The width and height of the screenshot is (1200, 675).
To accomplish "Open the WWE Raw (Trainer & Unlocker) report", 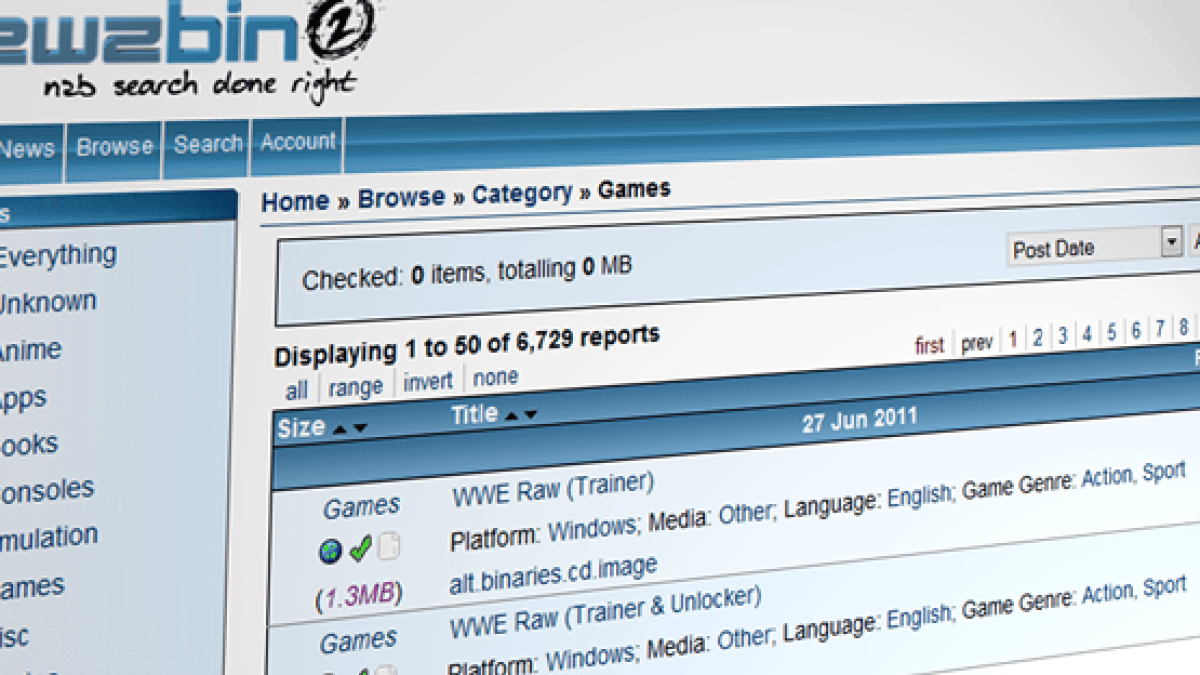I will (x=605, y=612).
